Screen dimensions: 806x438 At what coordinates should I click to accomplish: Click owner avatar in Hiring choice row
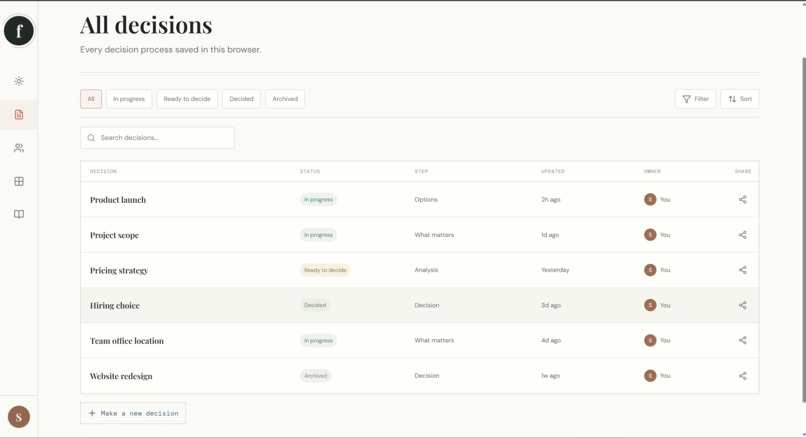(650, 305)
